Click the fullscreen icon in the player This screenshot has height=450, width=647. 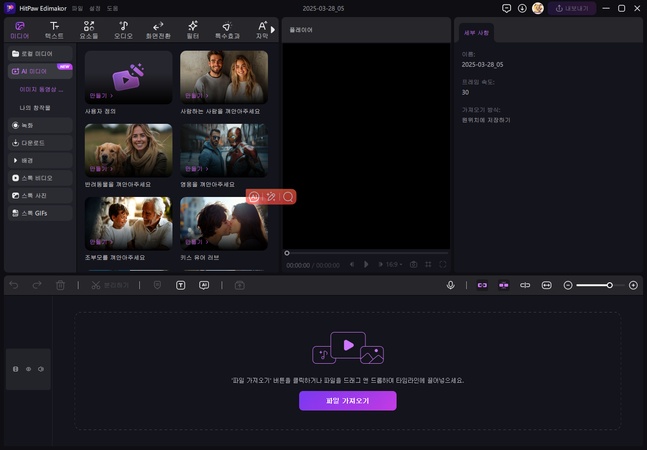click(x=443, y=265)
